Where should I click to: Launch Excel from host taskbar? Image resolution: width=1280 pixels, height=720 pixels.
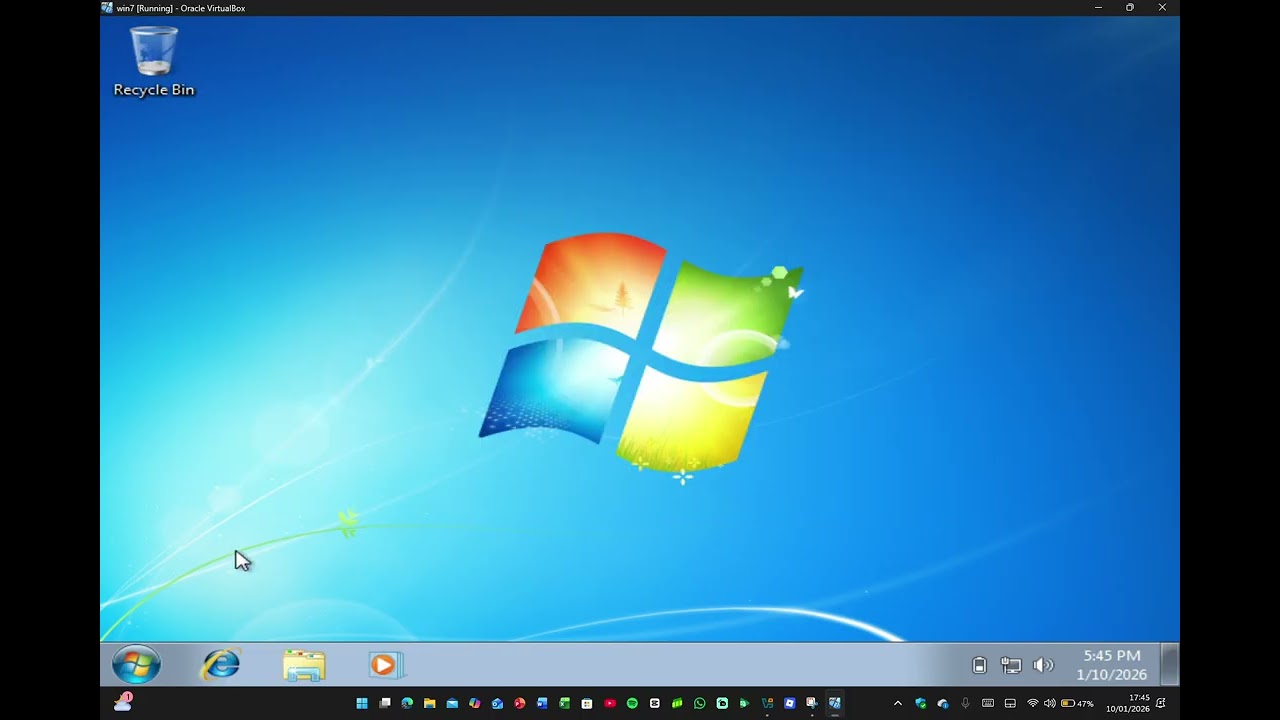point(564,704)
